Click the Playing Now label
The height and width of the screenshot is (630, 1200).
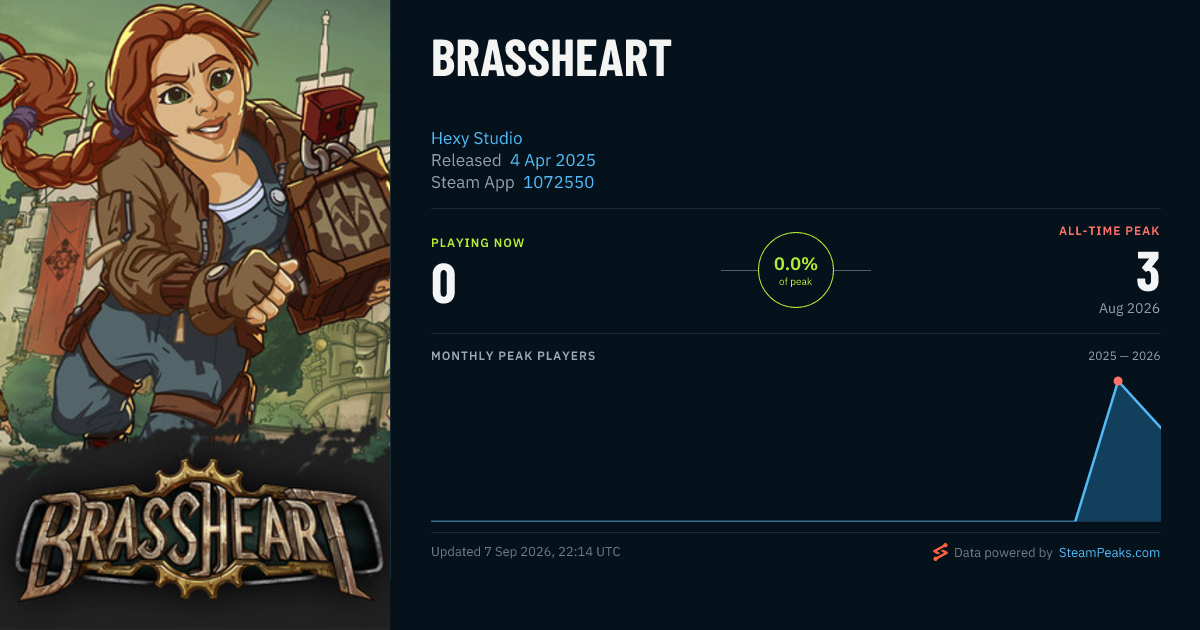tap(478, 243)
